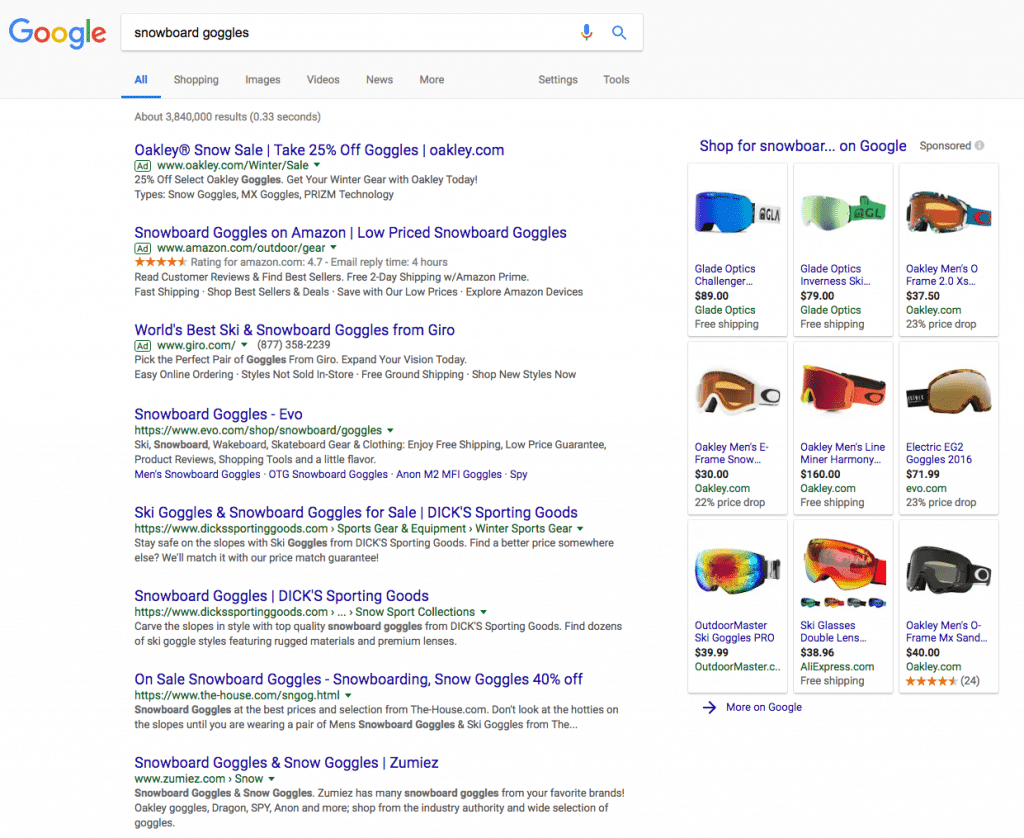Click the Glade Optics Challenger product title
The height and width of the screenshot is (838, 1024).
point(725,275)
